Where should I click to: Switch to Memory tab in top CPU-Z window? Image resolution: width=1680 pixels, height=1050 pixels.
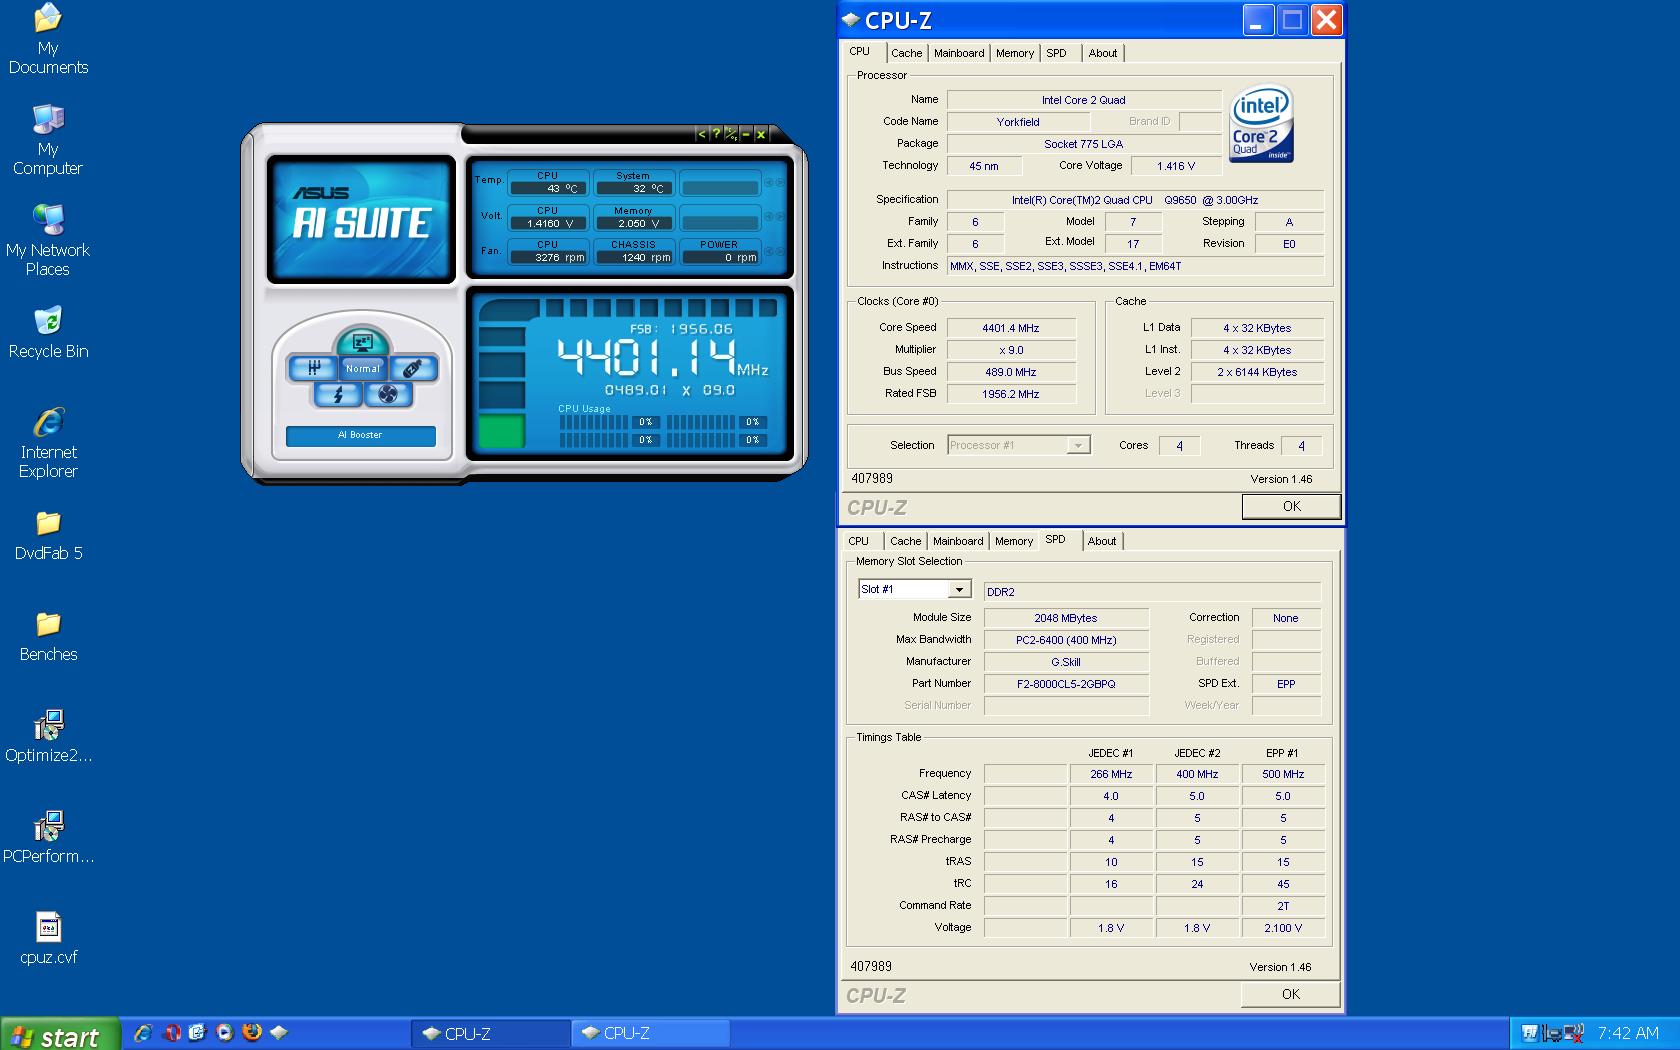(1015, 53)
